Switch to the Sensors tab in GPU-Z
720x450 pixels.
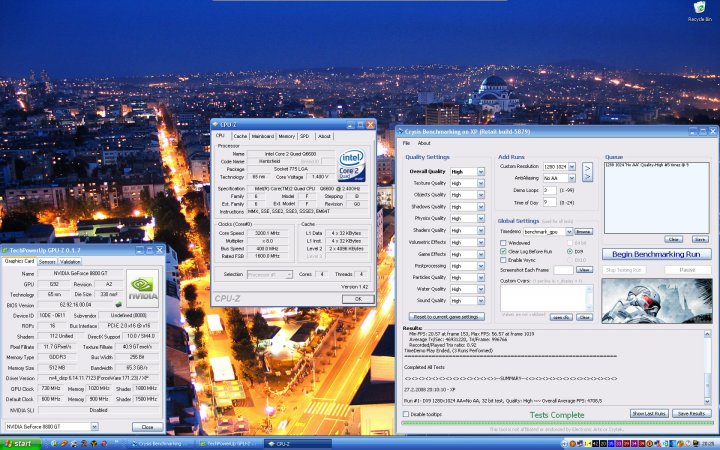[x=47, y=262]
